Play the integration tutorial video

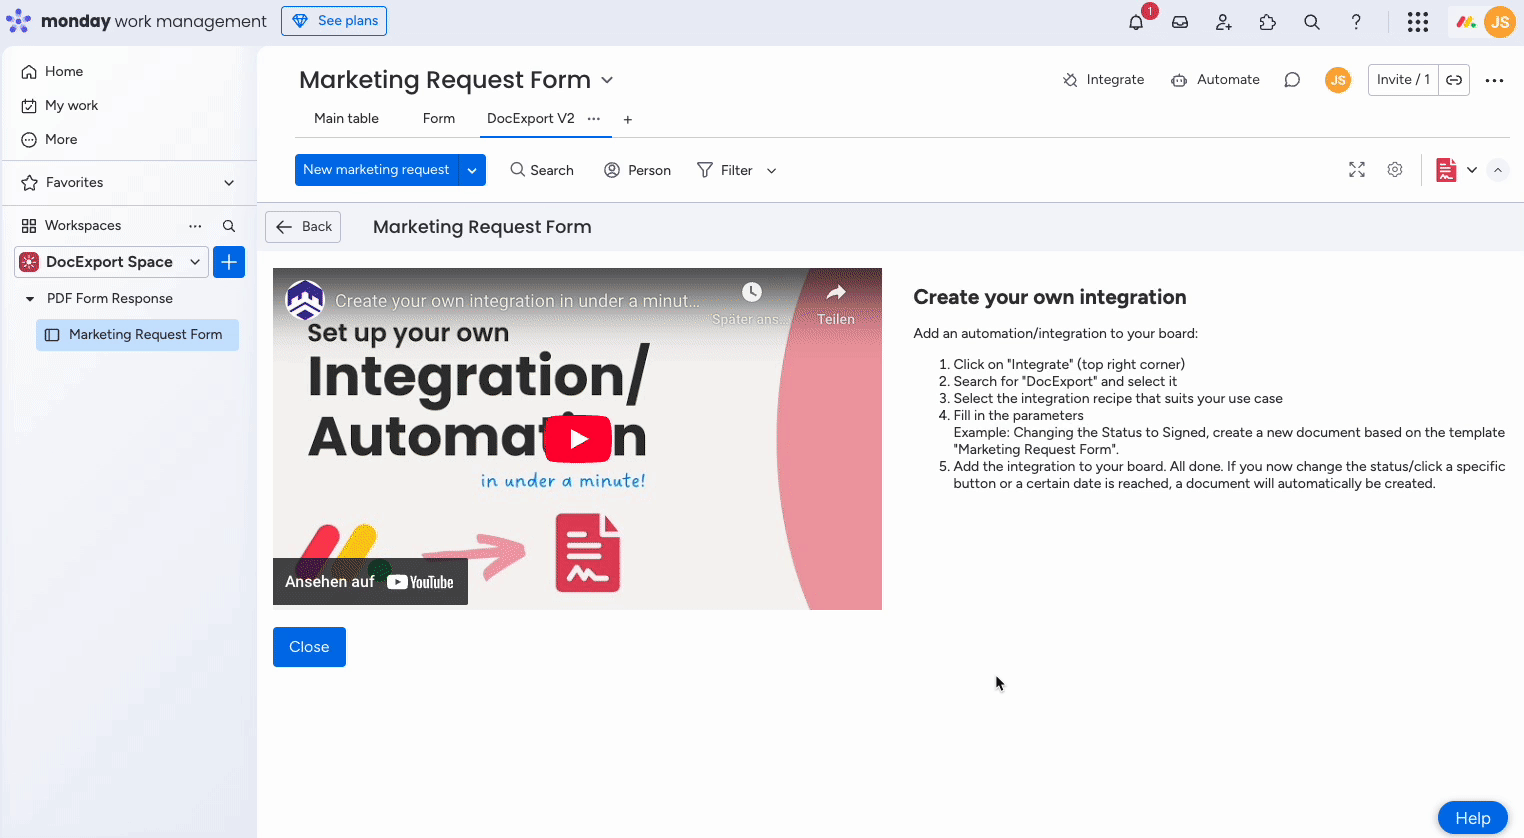[578, 439]
